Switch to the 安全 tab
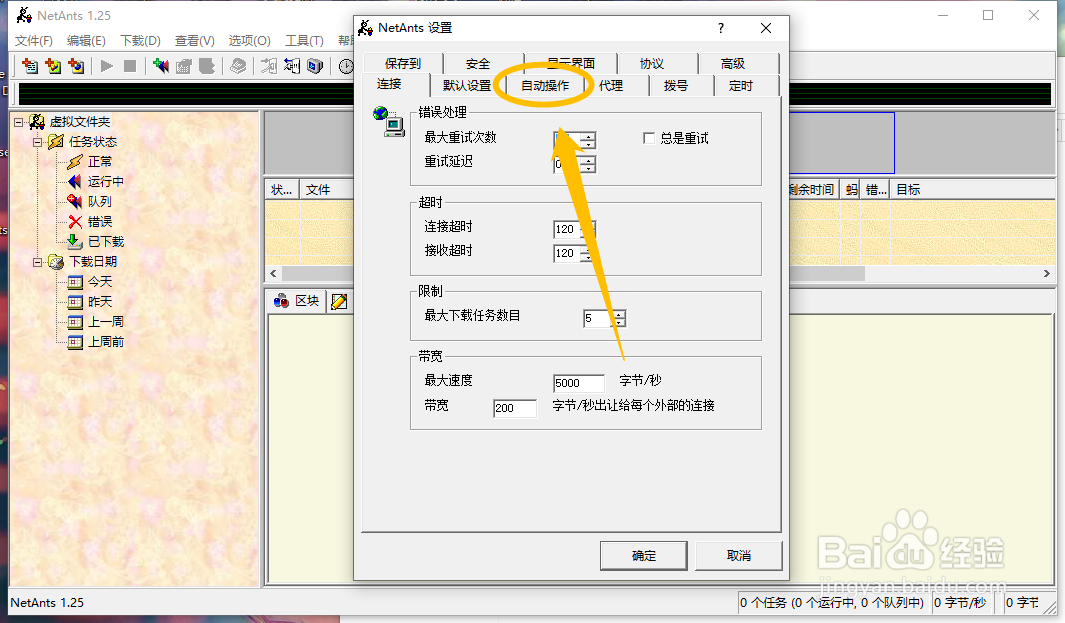 click(478, 63)
